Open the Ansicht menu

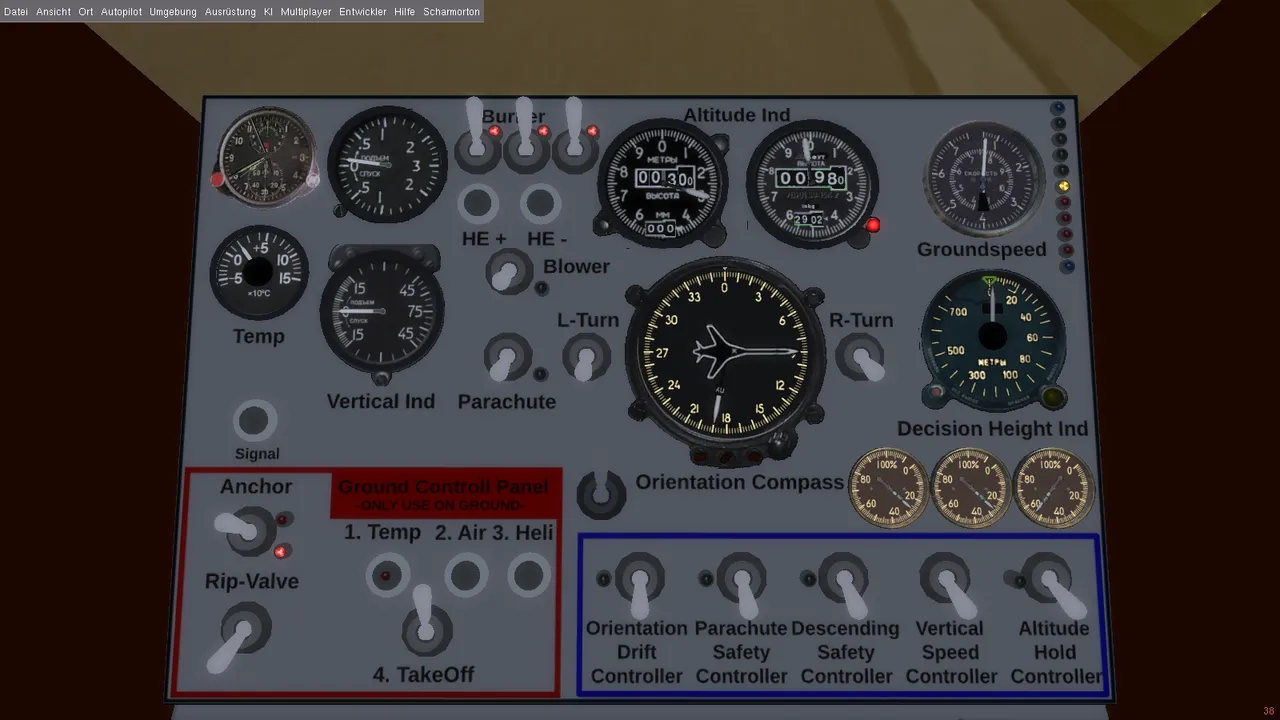(53, 12)
